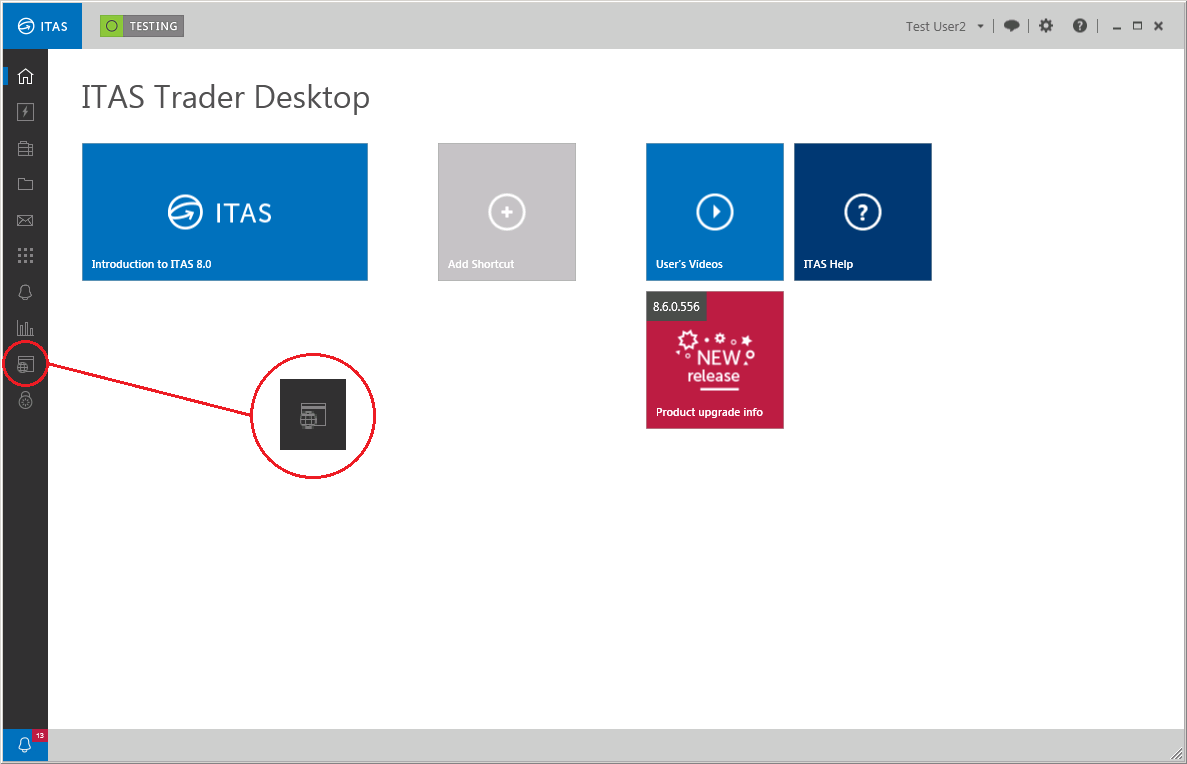Open the bell alerts icon in the sidebar

coord(25,292)
